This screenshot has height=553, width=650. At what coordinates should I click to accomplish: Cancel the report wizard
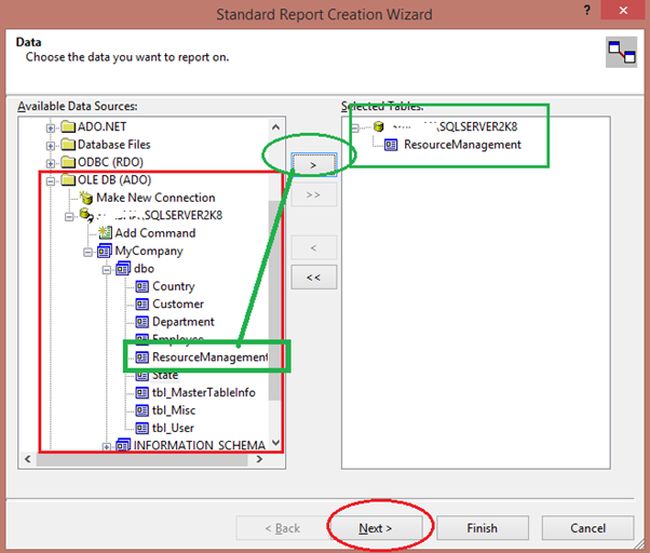(588, 528)
